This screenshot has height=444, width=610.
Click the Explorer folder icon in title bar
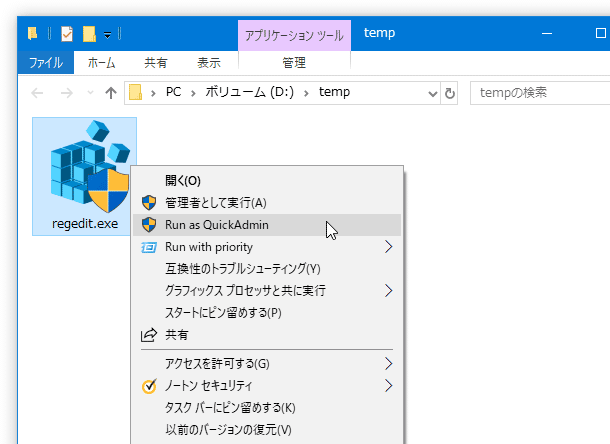(33, 33)
